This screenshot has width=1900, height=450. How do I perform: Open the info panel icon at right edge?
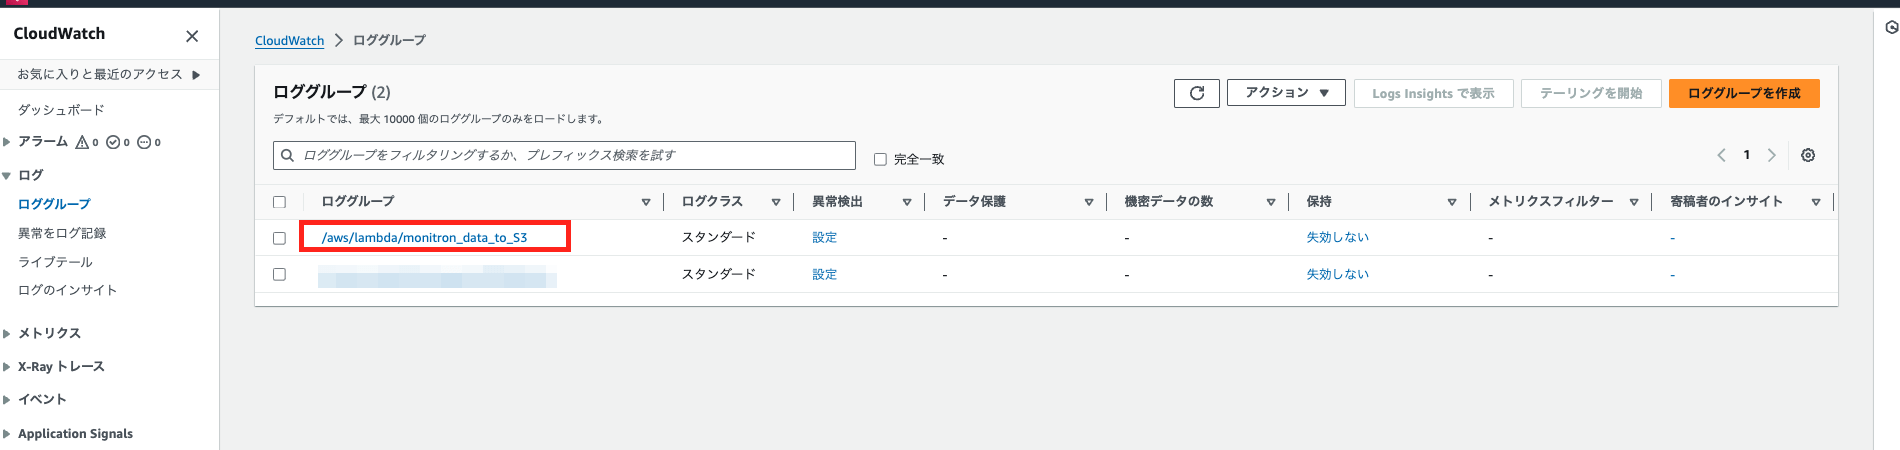[1891, 27]
